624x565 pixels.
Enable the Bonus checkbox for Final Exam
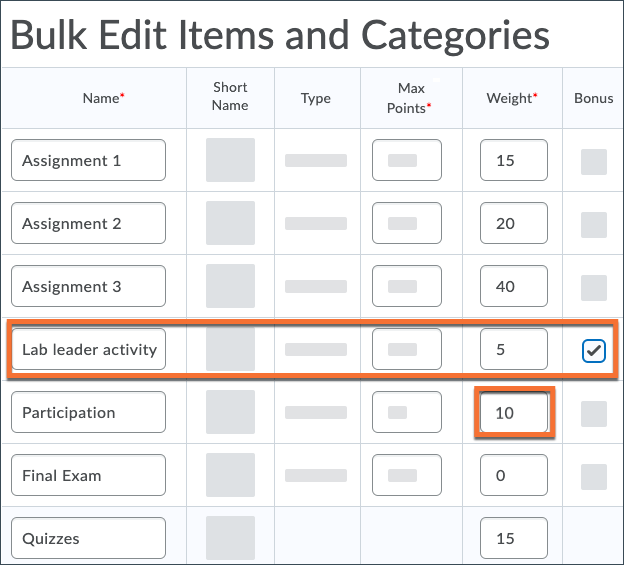[594, 476]
